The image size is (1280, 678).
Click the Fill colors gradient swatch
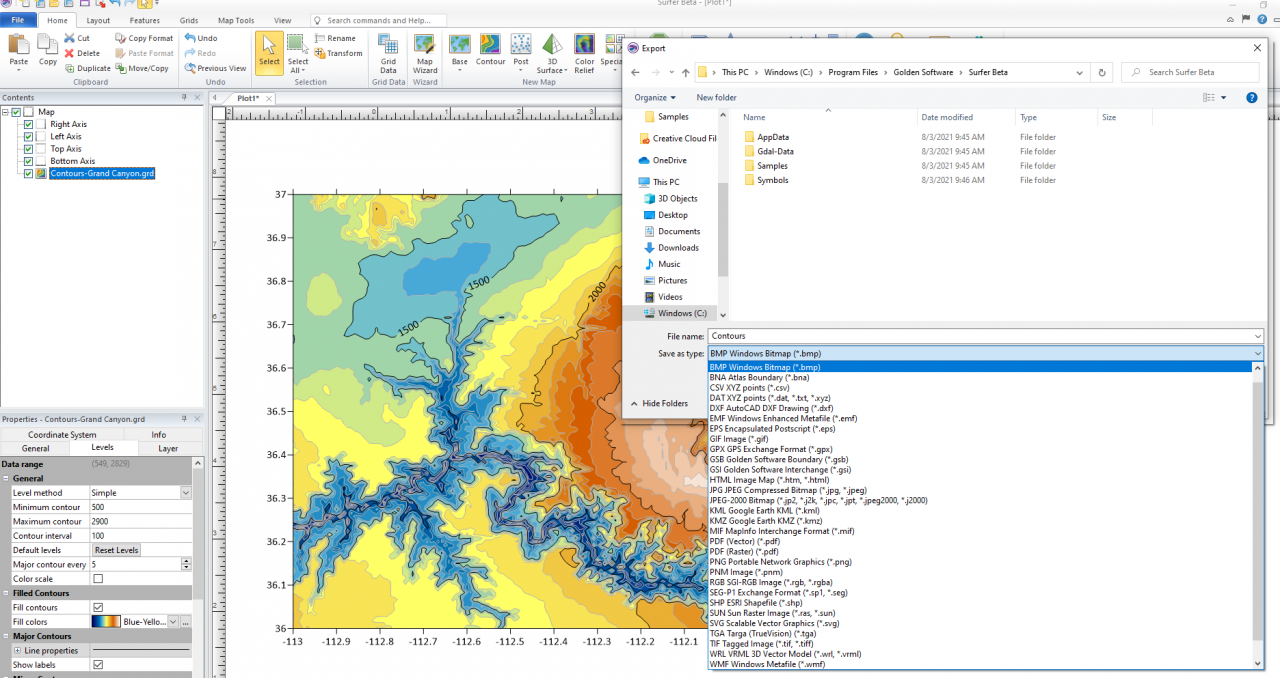click(x=105, y=622)
